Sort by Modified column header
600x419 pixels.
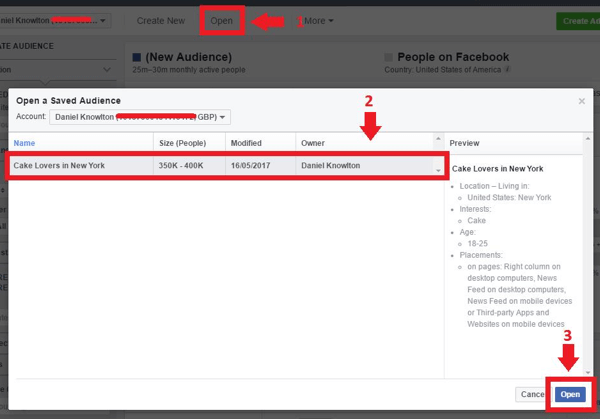(246, 143)
